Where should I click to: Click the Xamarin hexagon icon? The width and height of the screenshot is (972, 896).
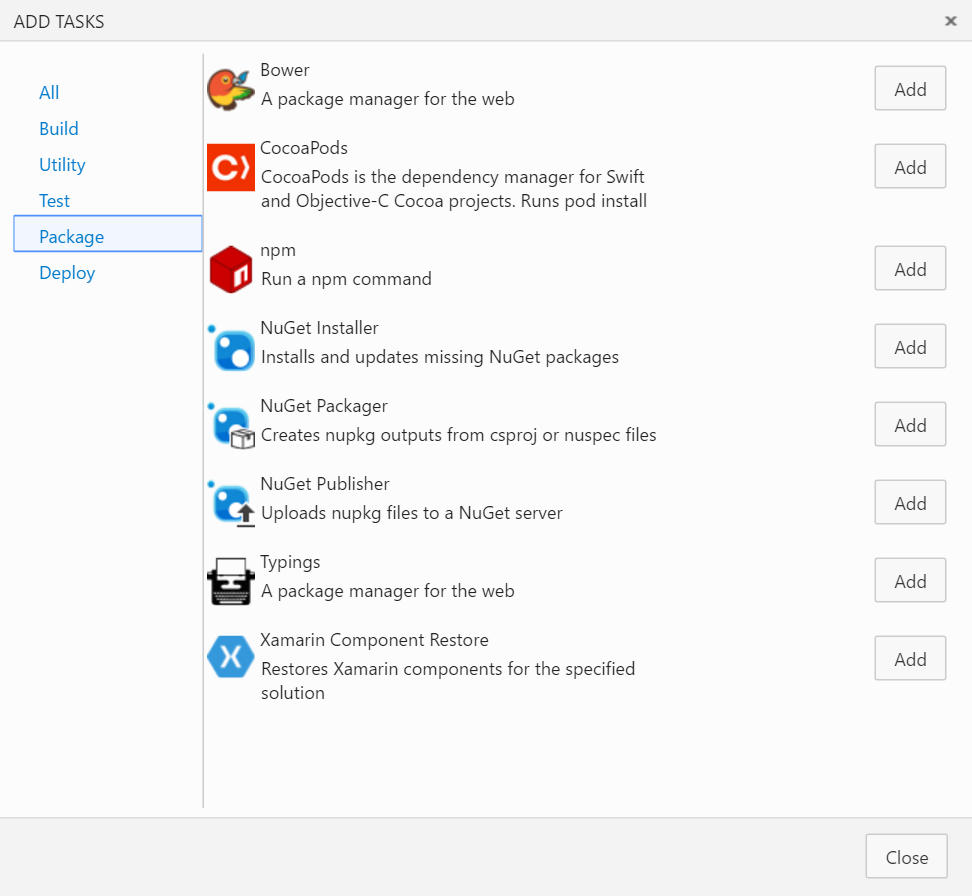(231, 657)
